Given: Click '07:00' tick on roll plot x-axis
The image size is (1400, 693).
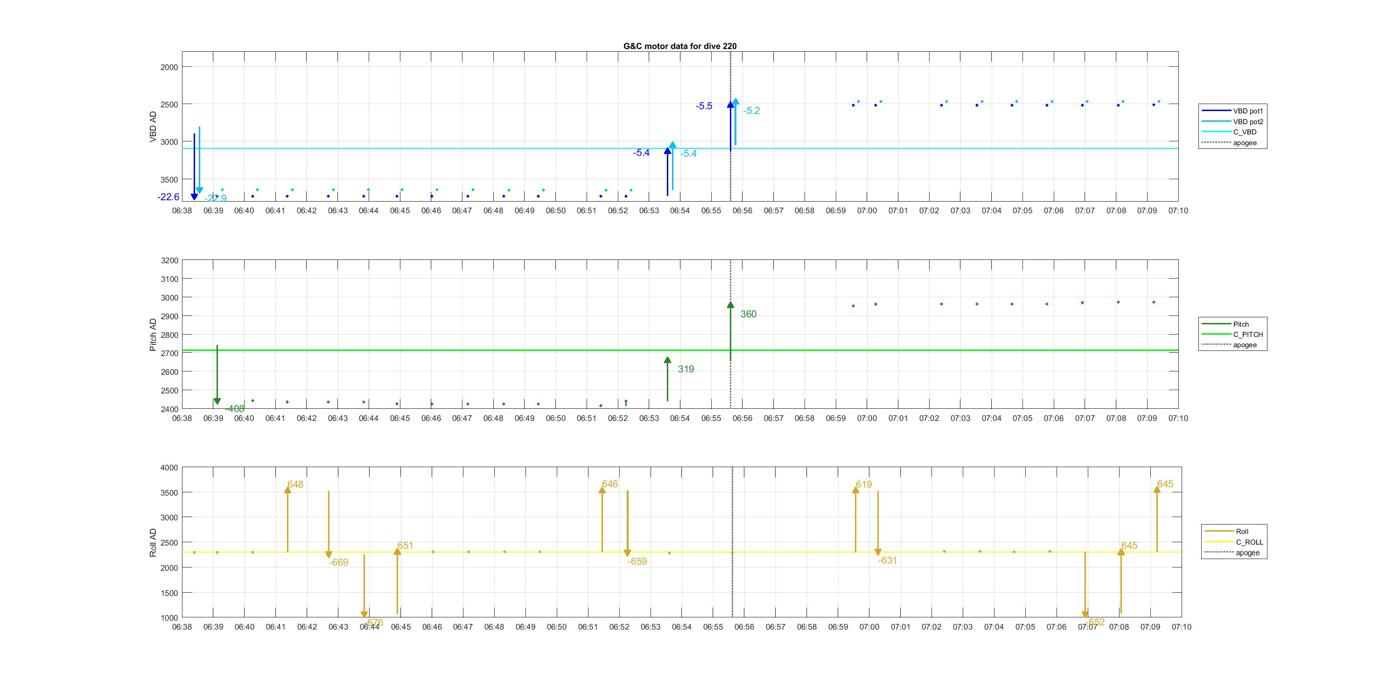Looking at the screenshot, I should coord(870,627).
